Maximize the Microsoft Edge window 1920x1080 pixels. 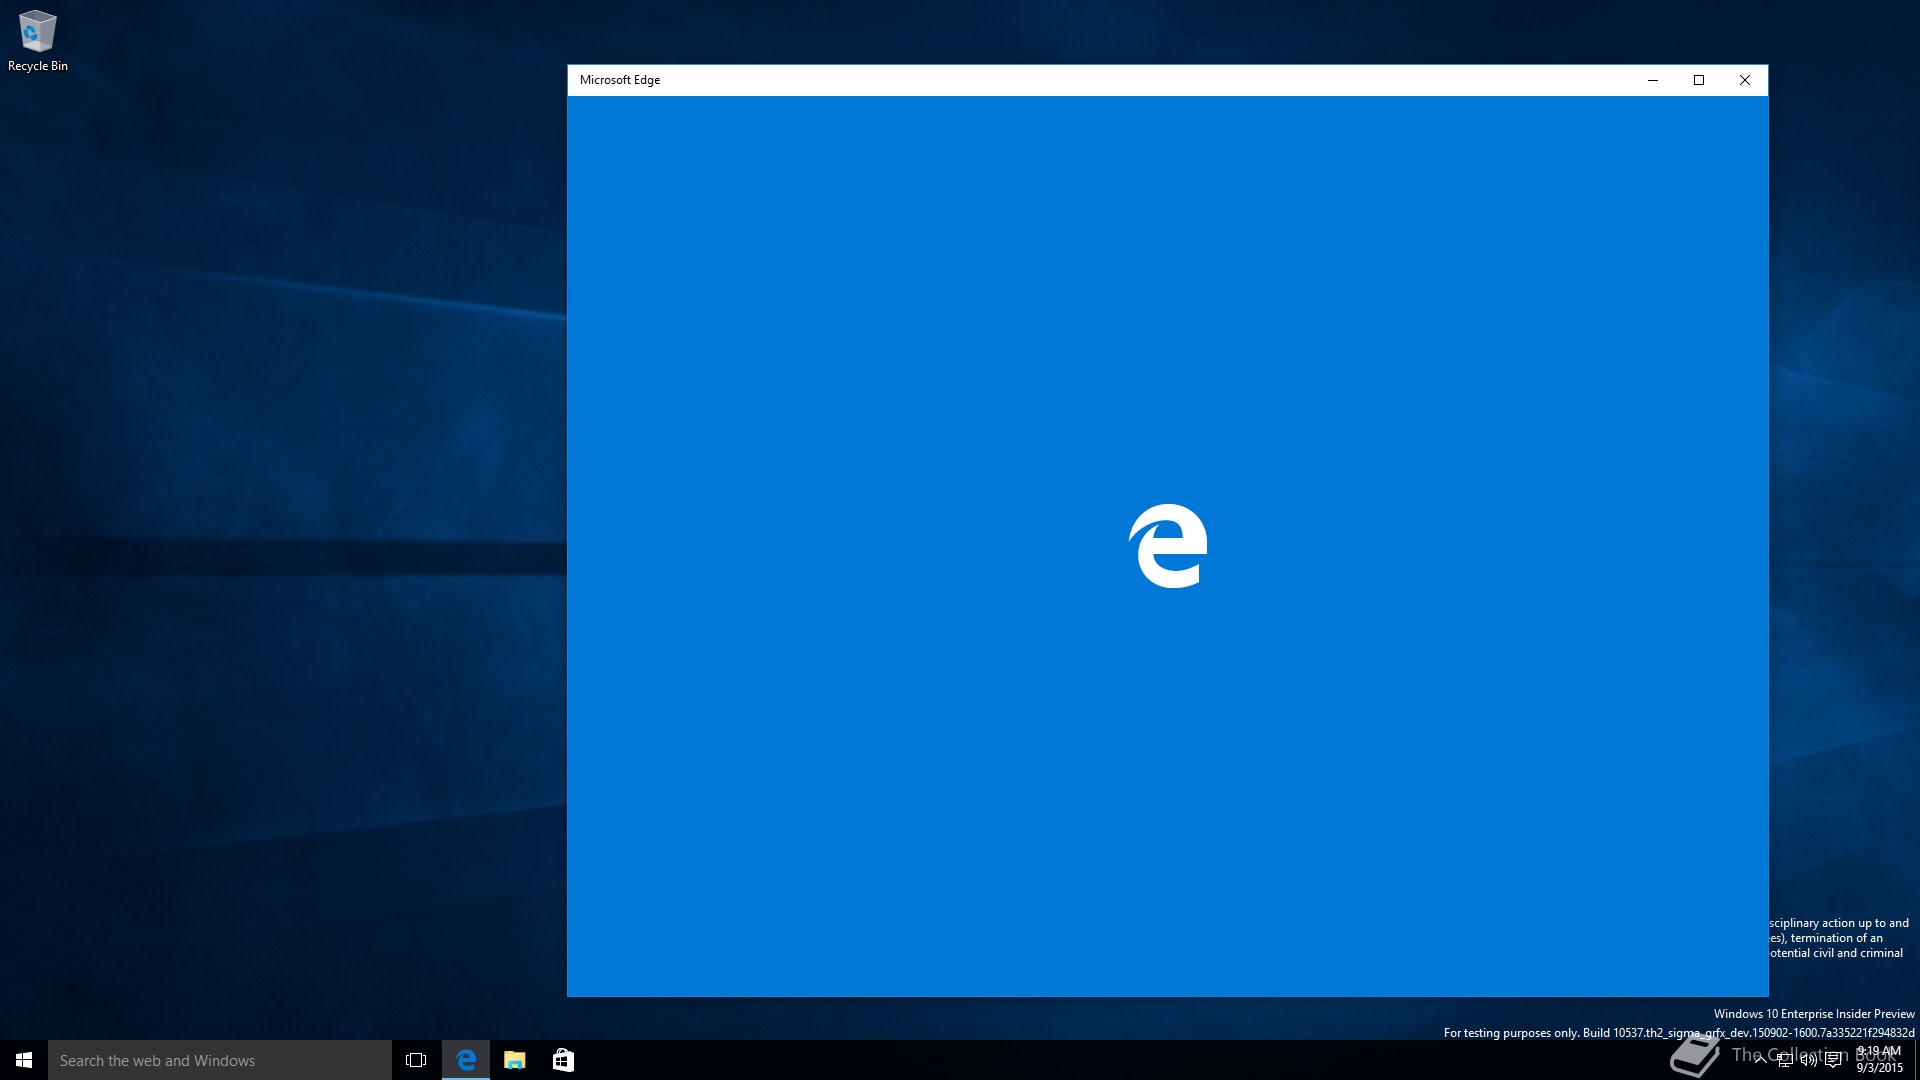pyautogui.click(x=1699, y=80)
